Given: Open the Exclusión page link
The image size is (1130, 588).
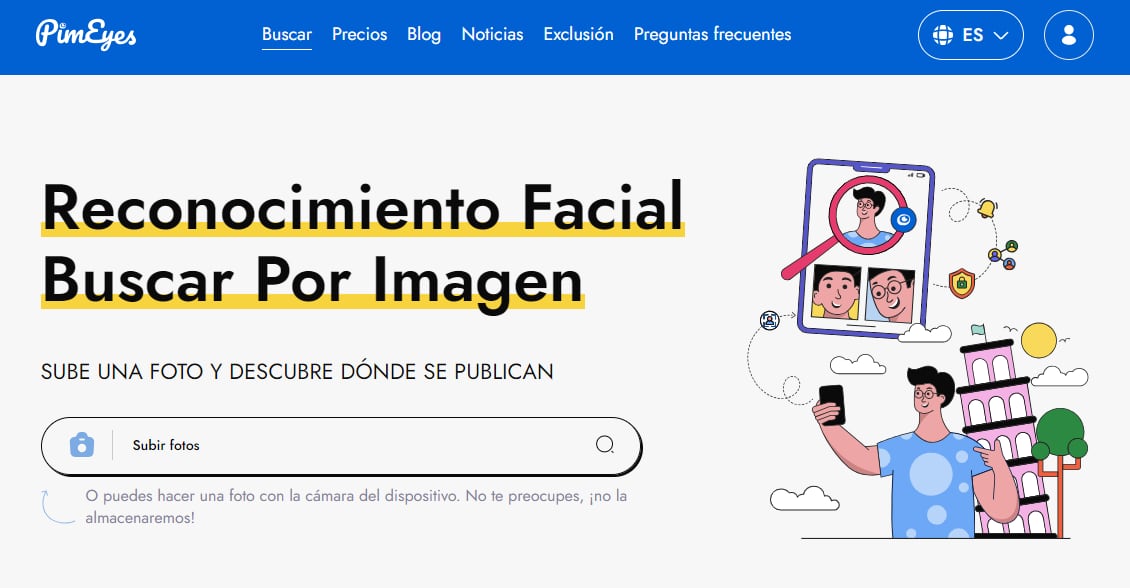Looking at the screenshot, I should pos(578,34).
